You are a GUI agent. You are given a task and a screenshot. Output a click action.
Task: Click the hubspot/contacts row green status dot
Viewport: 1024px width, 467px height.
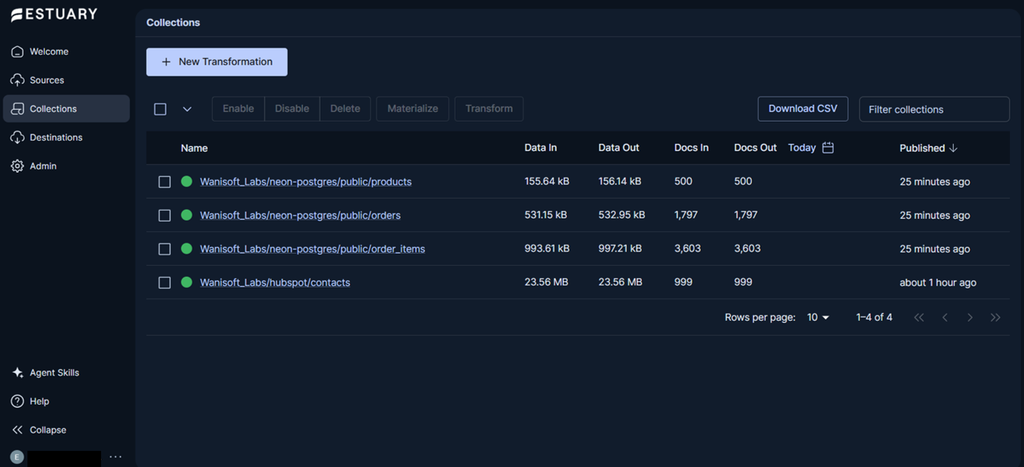[187, 282]
